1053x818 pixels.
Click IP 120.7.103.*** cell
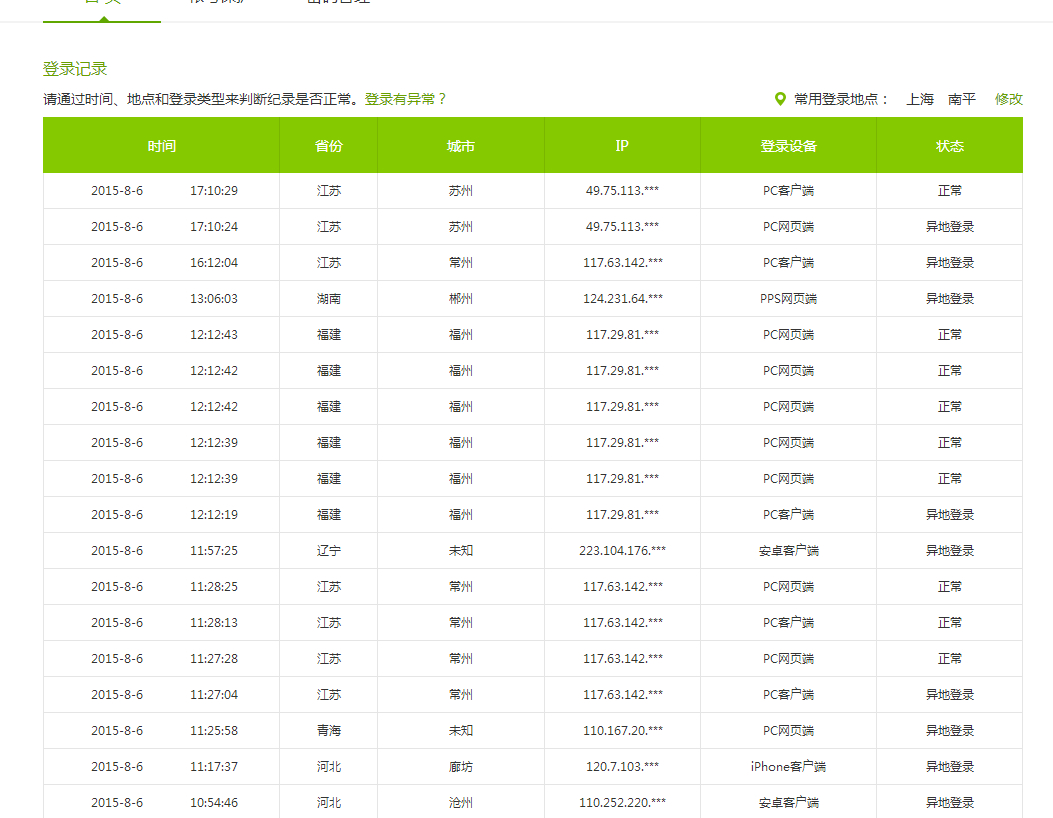(623, 767)
